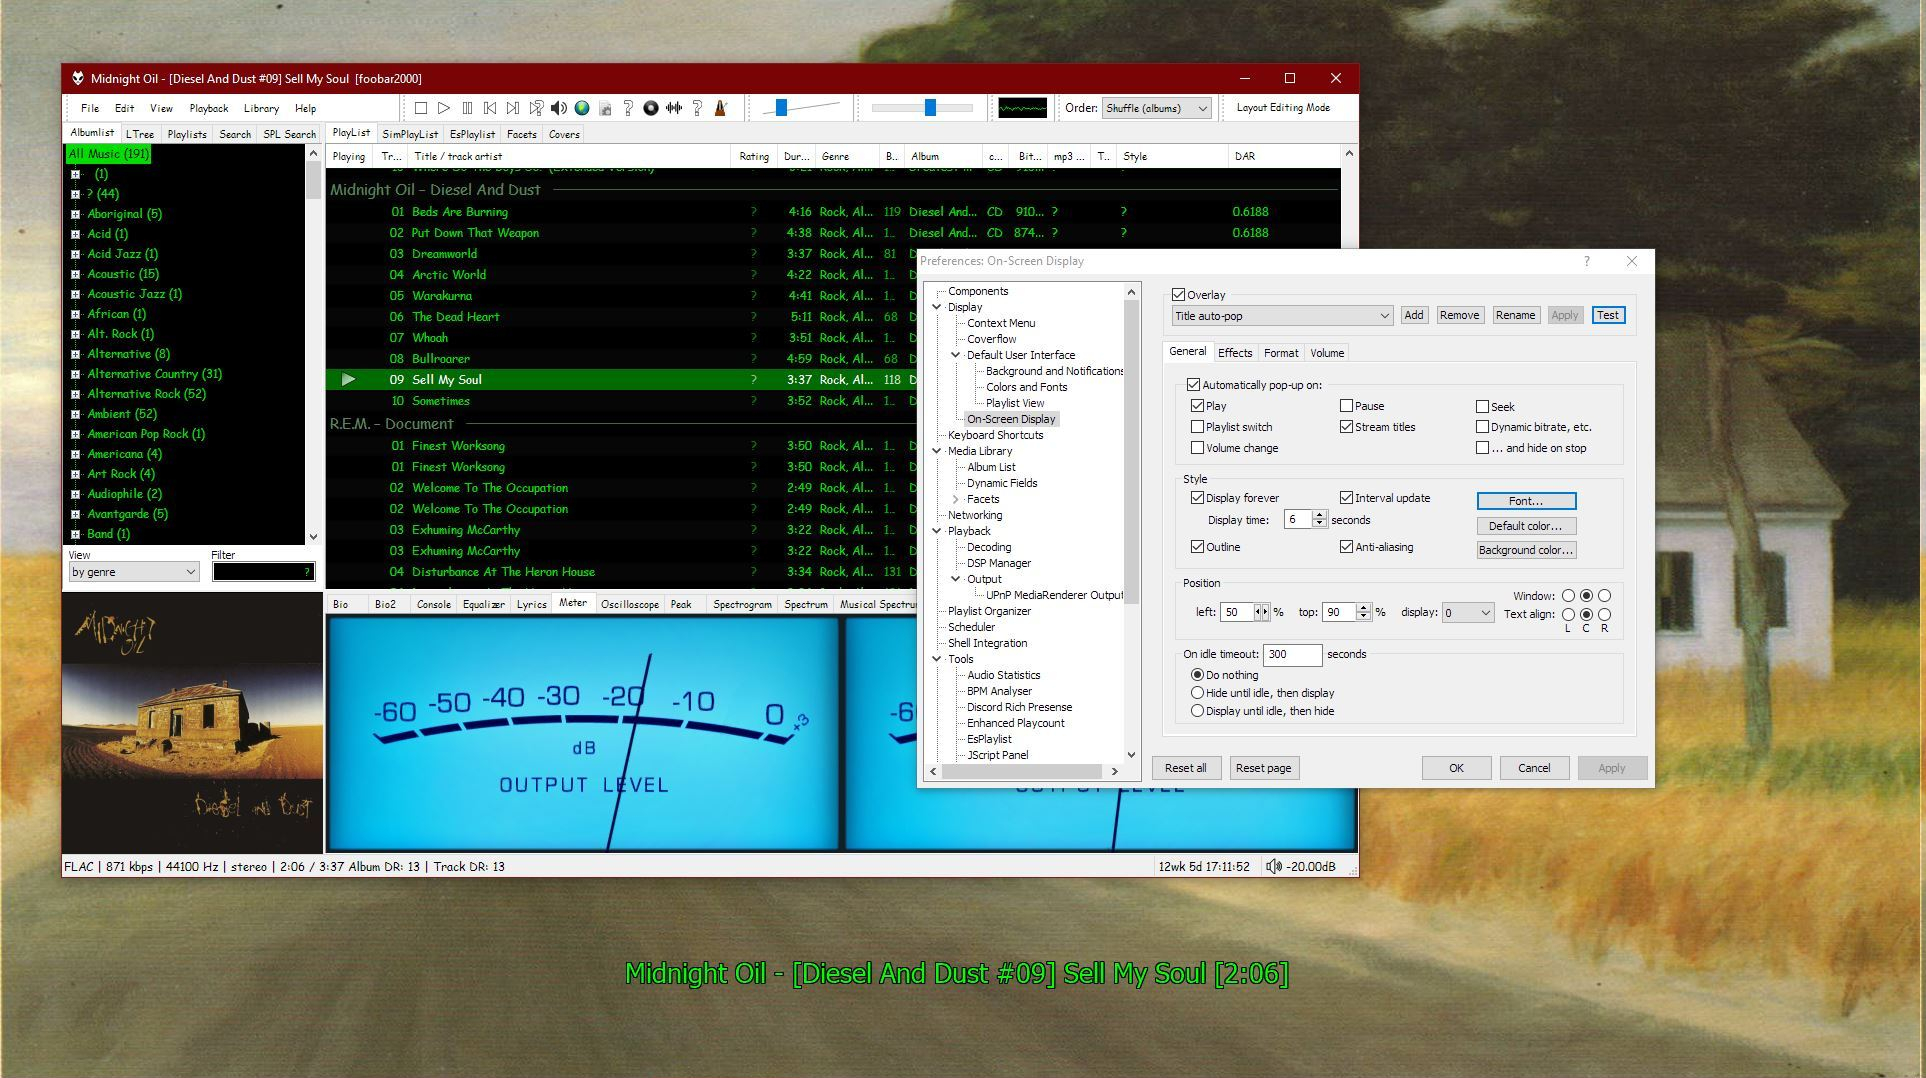
Task: Enable the Pause pop-up checkbox
Action: (x=1346, y=406)
